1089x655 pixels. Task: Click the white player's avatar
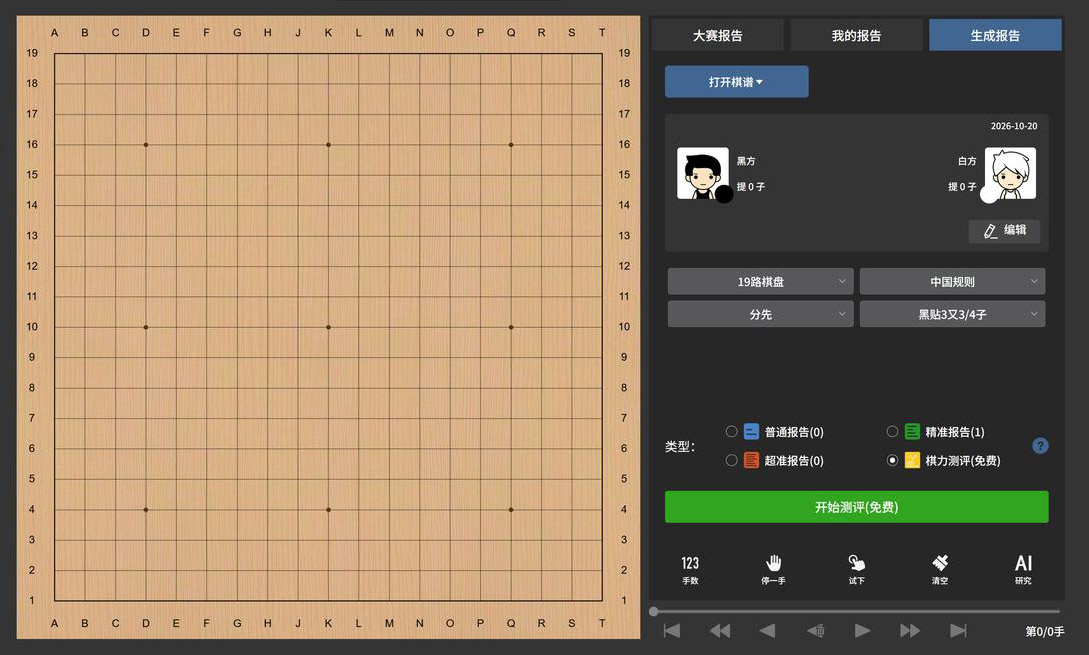click(x=1011, y=173)
